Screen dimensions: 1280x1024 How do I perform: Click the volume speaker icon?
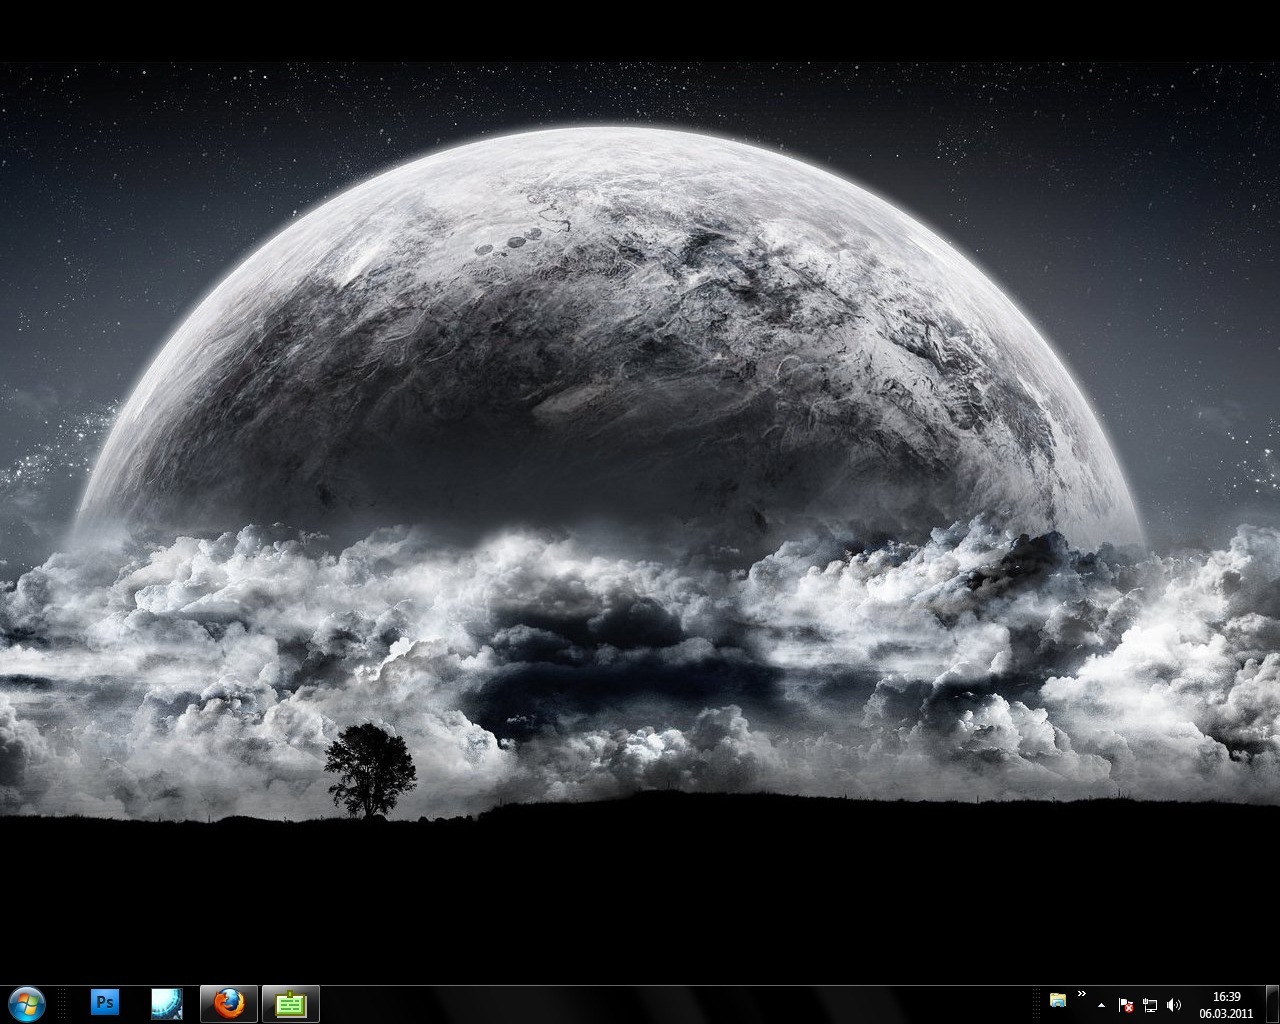[1174, 1005]
